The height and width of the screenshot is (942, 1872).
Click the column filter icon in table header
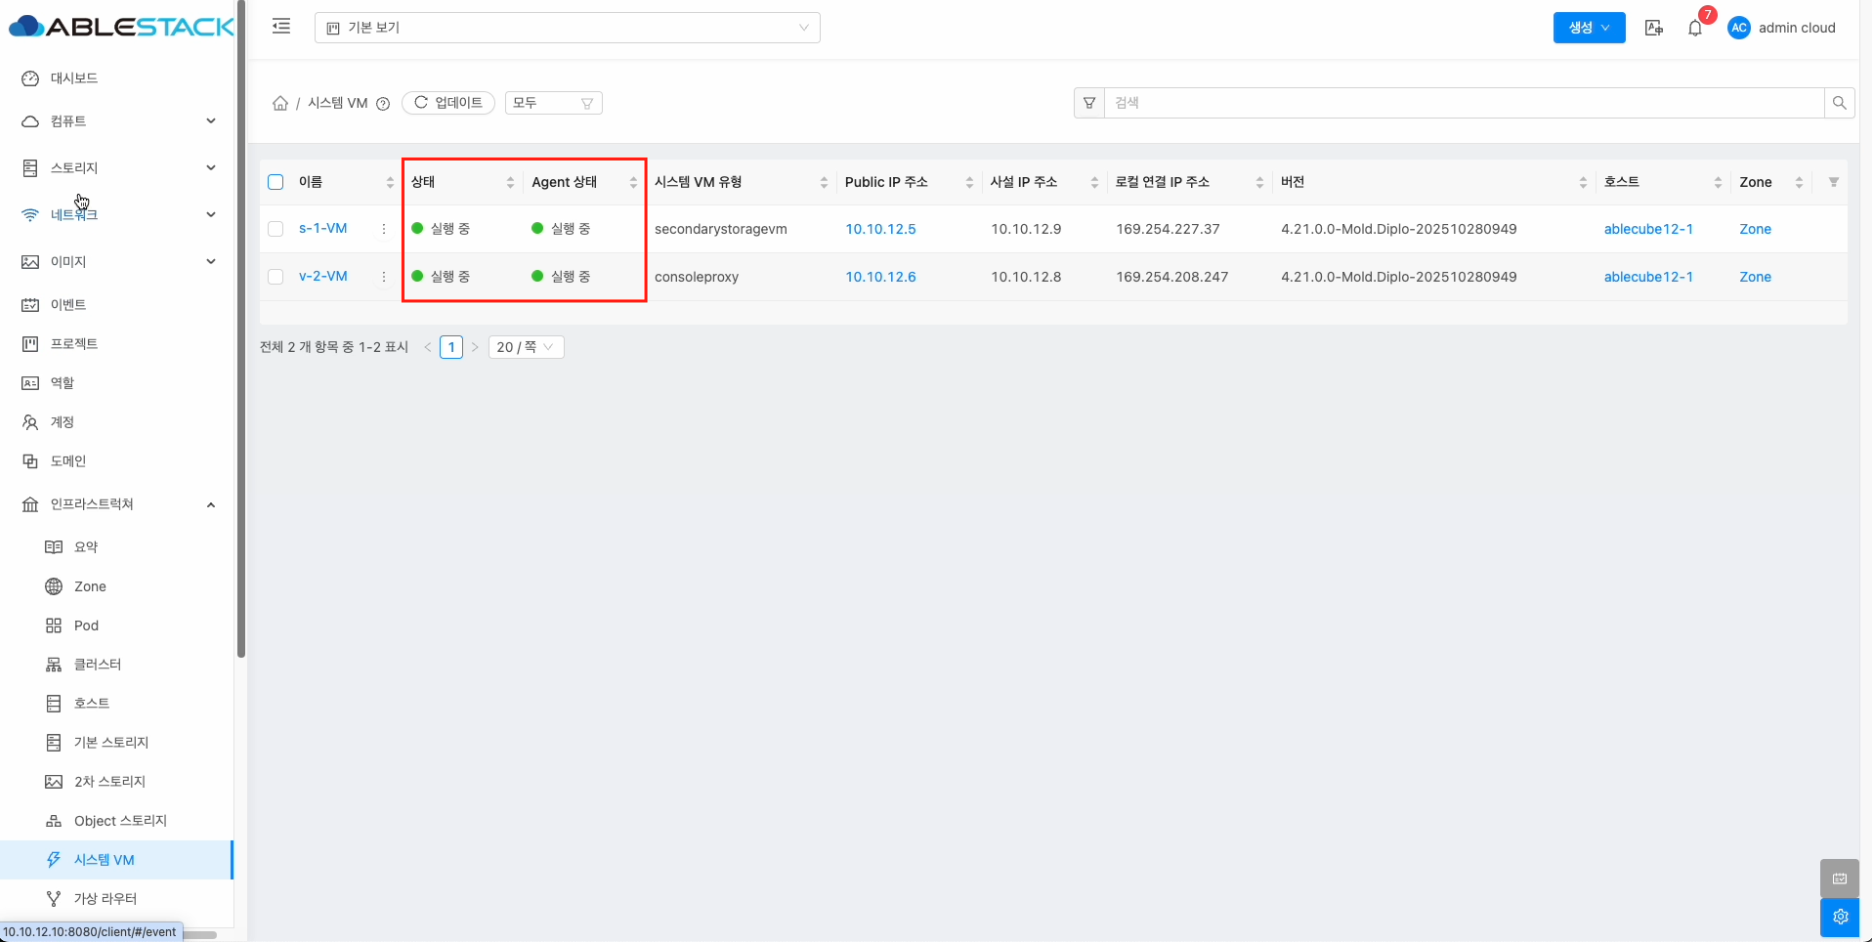pos(1833,182)
